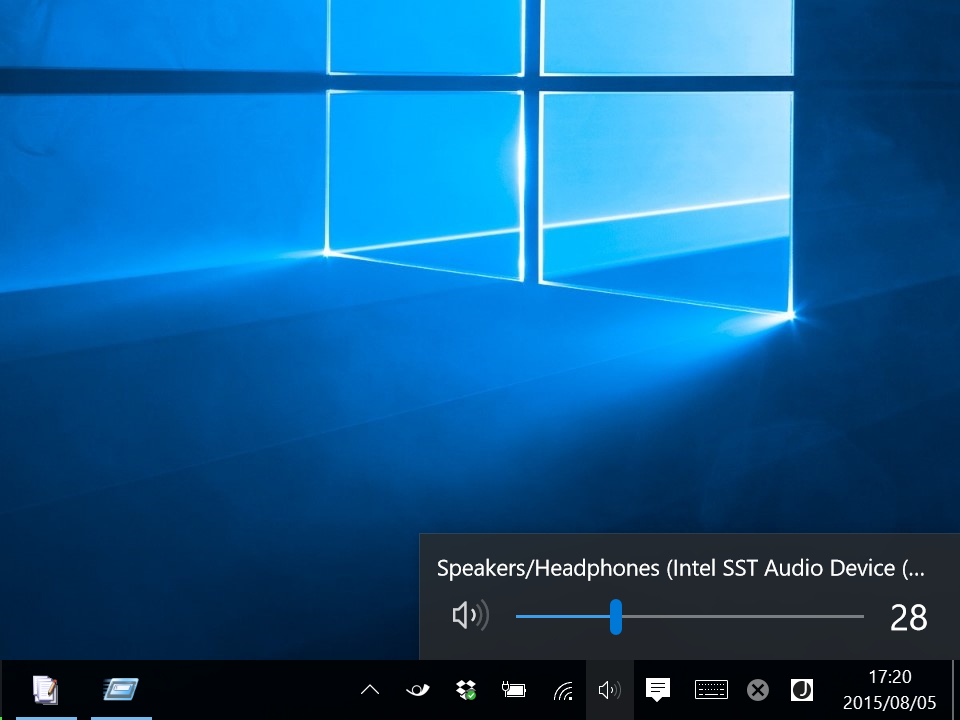Click the volume value 28
Image resolution: width=960 pixels, height=720 pixels.
tap(908, 617)
